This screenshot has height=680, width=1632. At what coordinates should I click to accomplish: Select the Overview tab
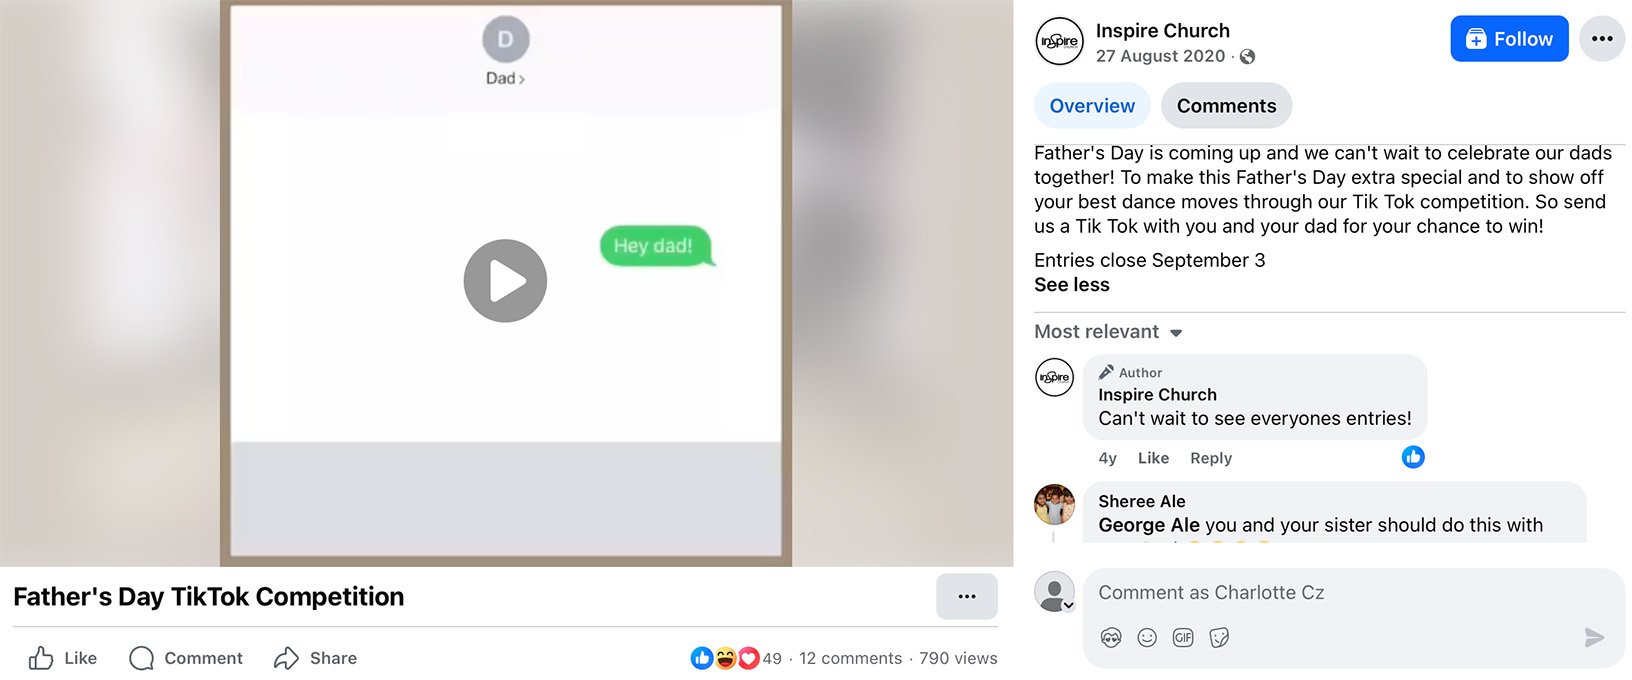pos(1091,105)
